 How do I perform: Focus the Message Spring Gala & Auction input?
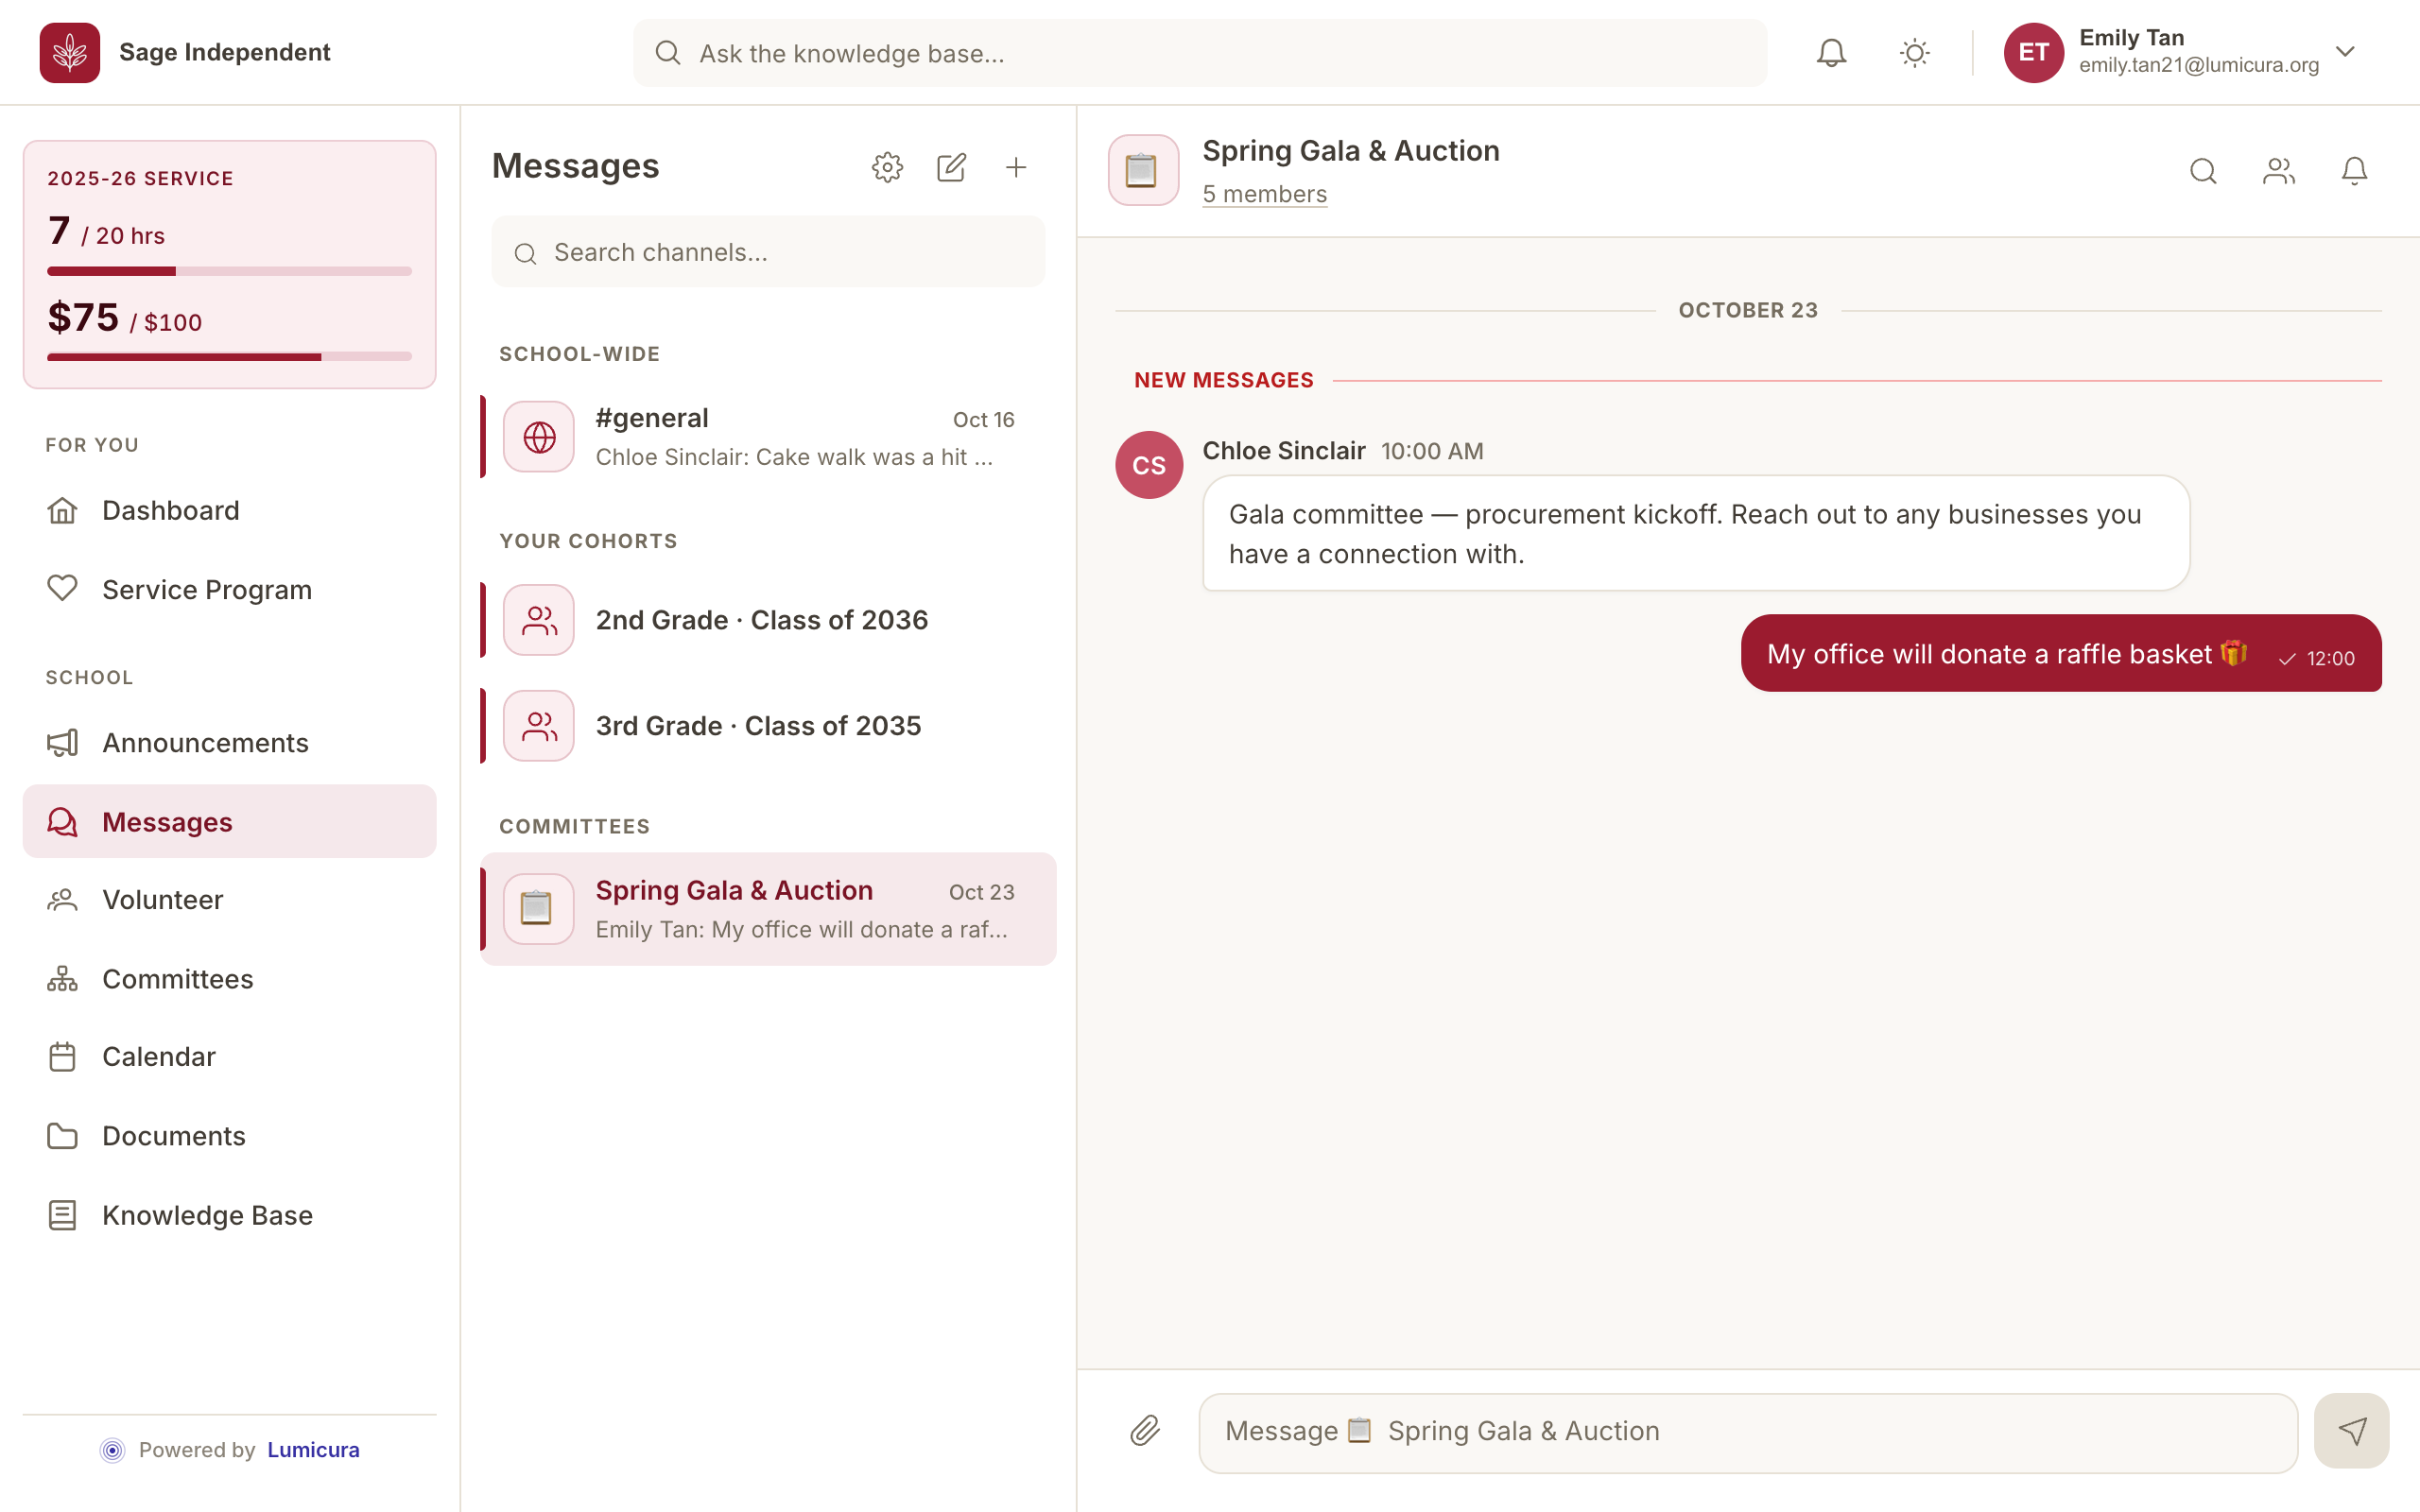1748,1432
